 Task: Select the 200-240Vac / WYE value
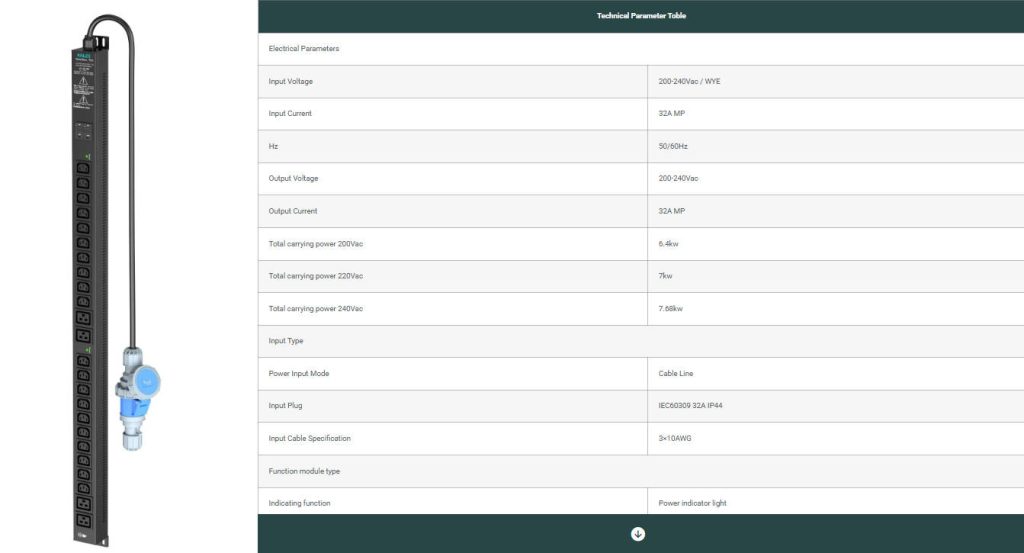689,82
